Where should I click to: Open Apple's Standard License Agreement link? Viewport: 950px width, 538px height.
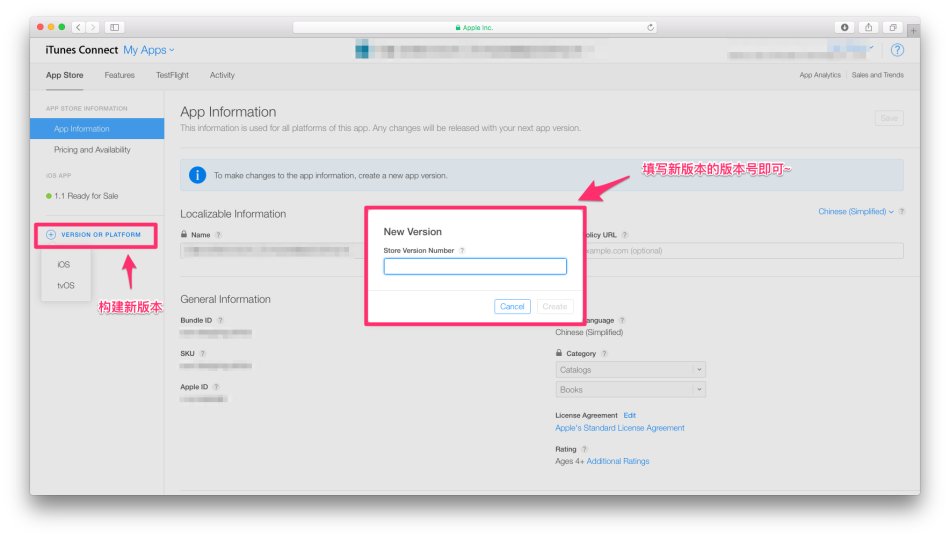620,428
